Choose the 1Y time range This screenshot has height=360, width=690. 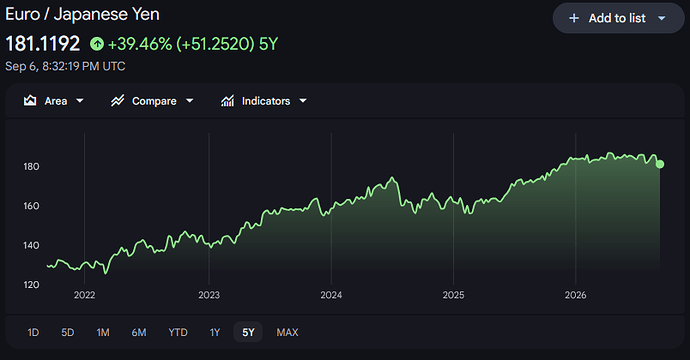(x=215, y=332)
